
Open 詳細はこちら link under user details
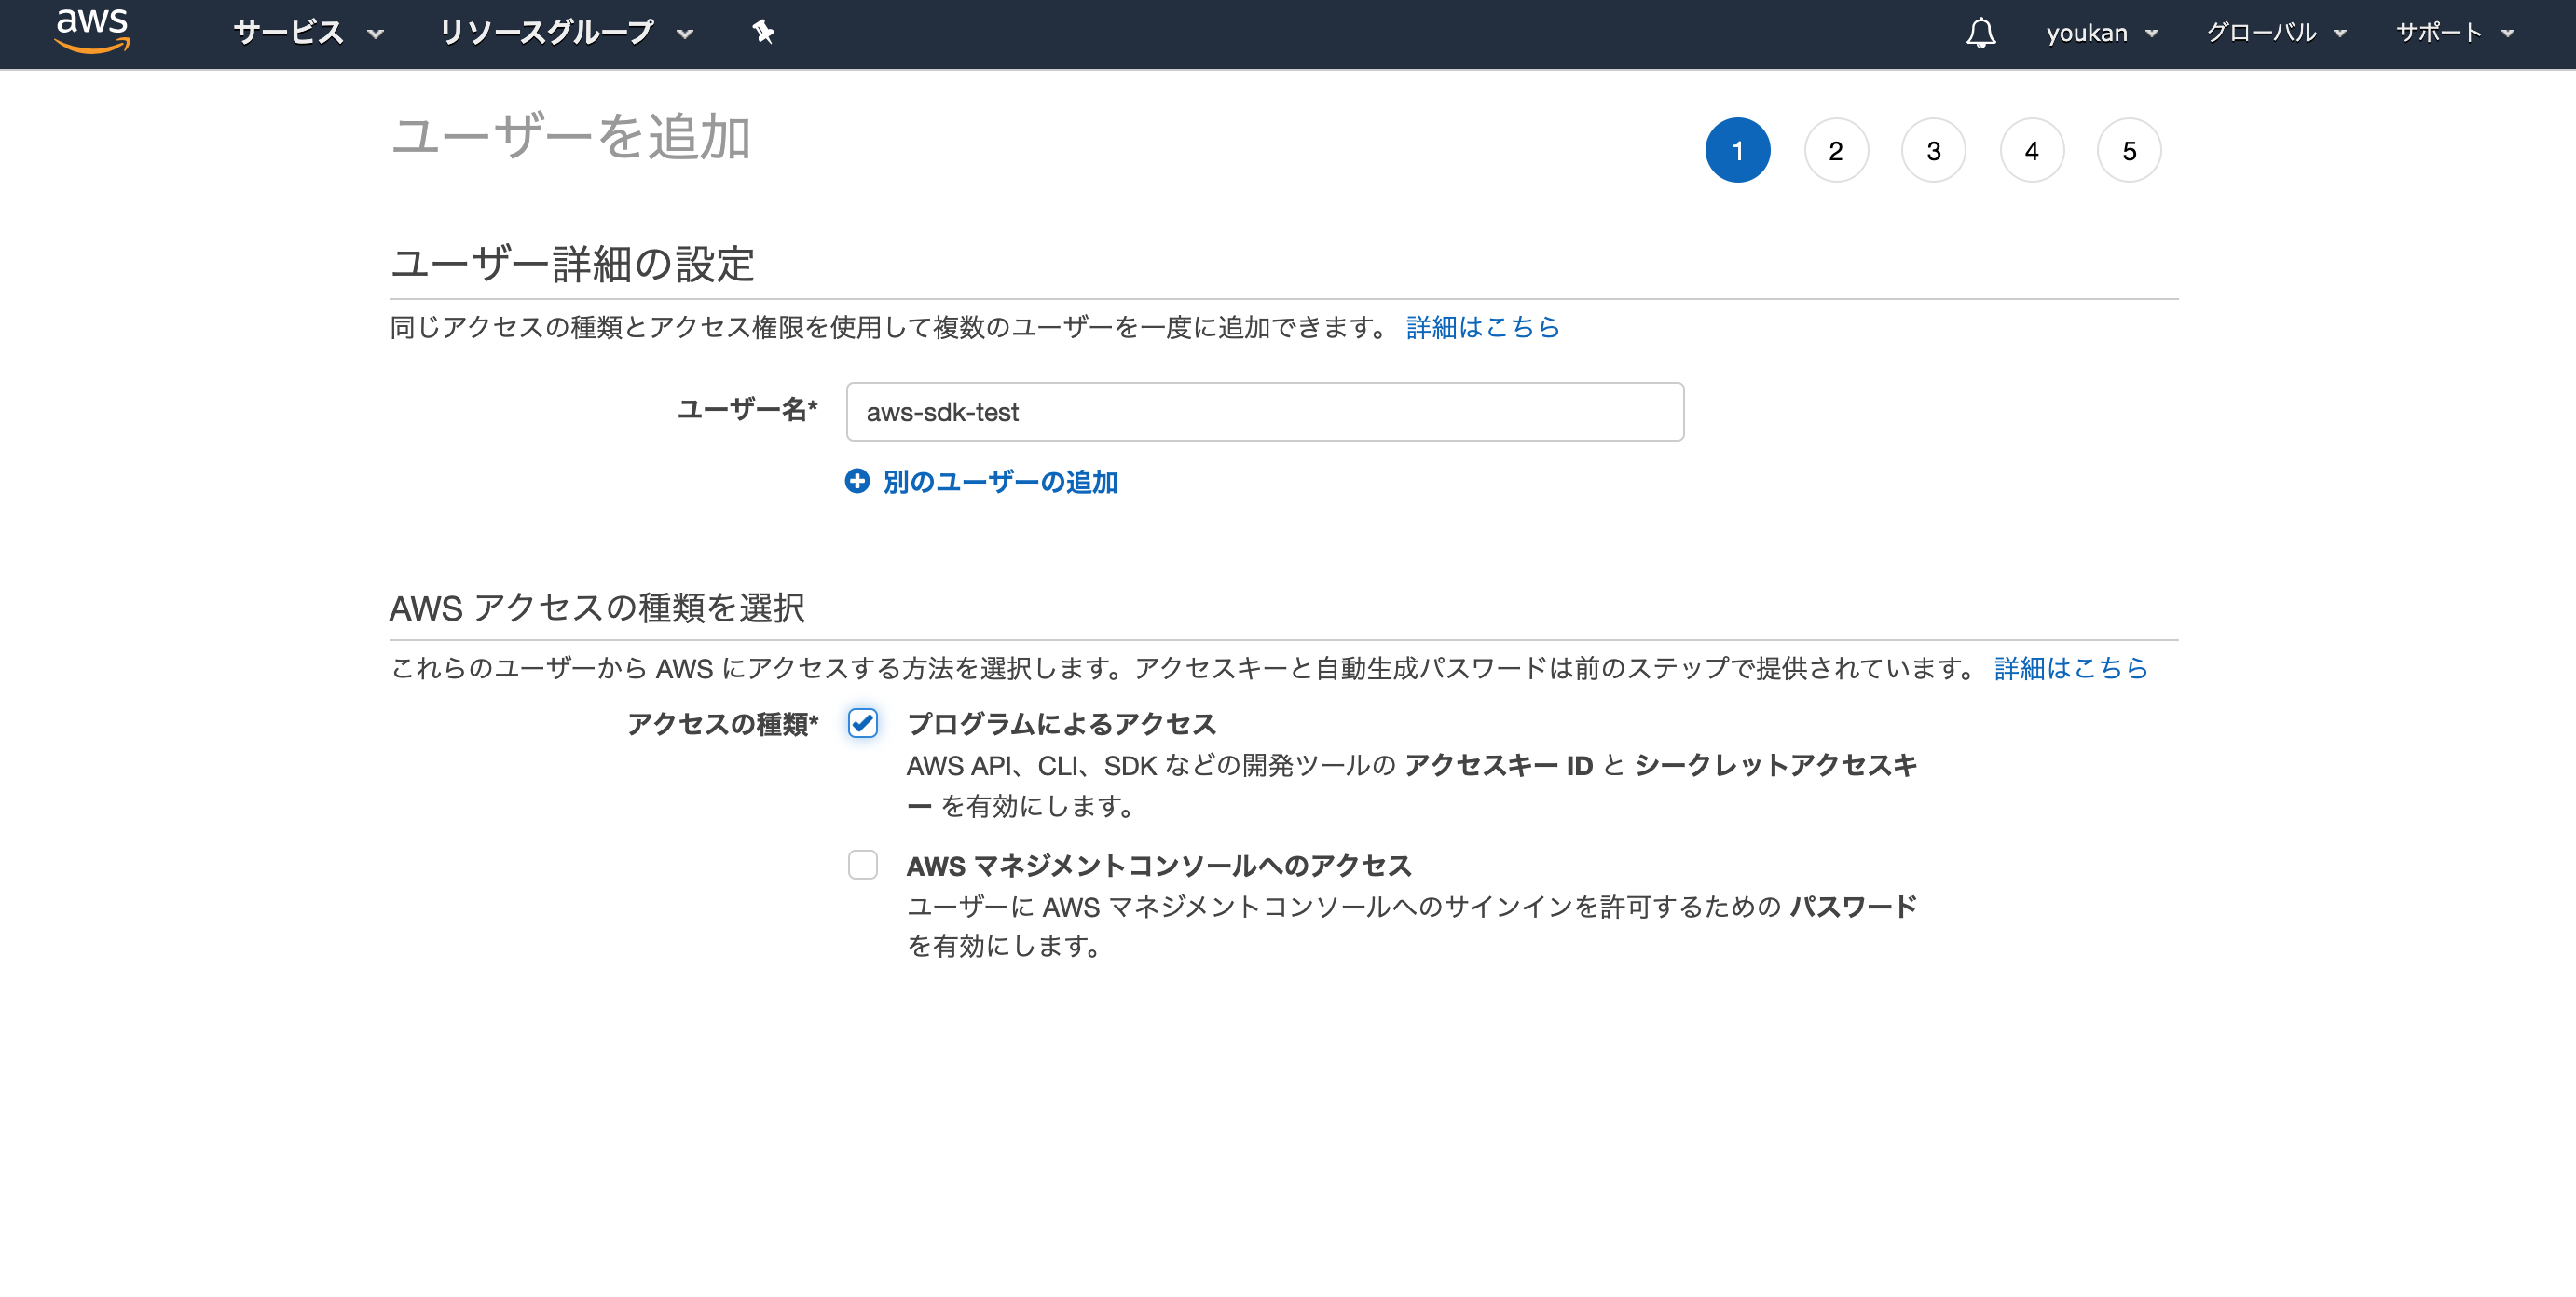coord(1482,327)
